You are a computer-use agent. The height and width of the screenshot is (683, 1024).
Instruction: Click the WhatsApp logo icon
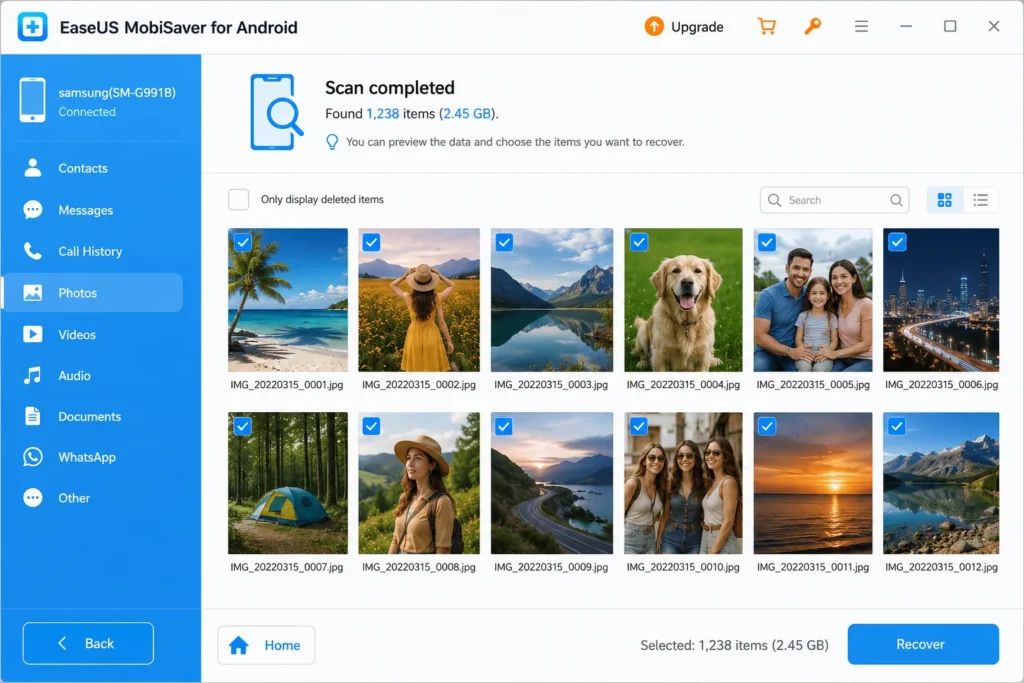click(33, 457)
